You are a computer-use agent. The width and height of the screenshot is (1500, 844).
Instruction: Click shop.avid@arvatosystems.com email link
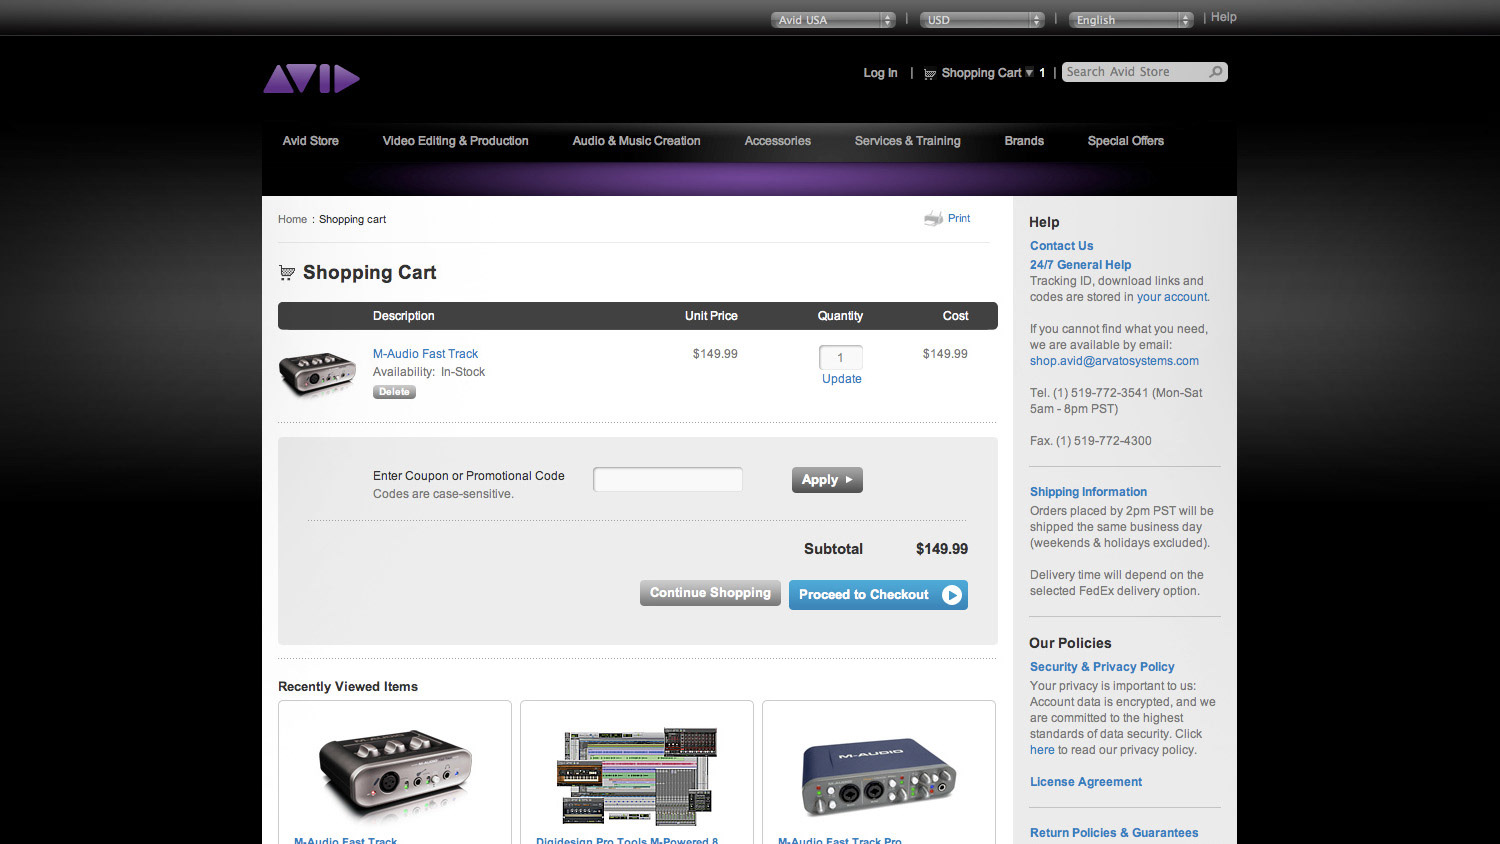[1114, 361]
